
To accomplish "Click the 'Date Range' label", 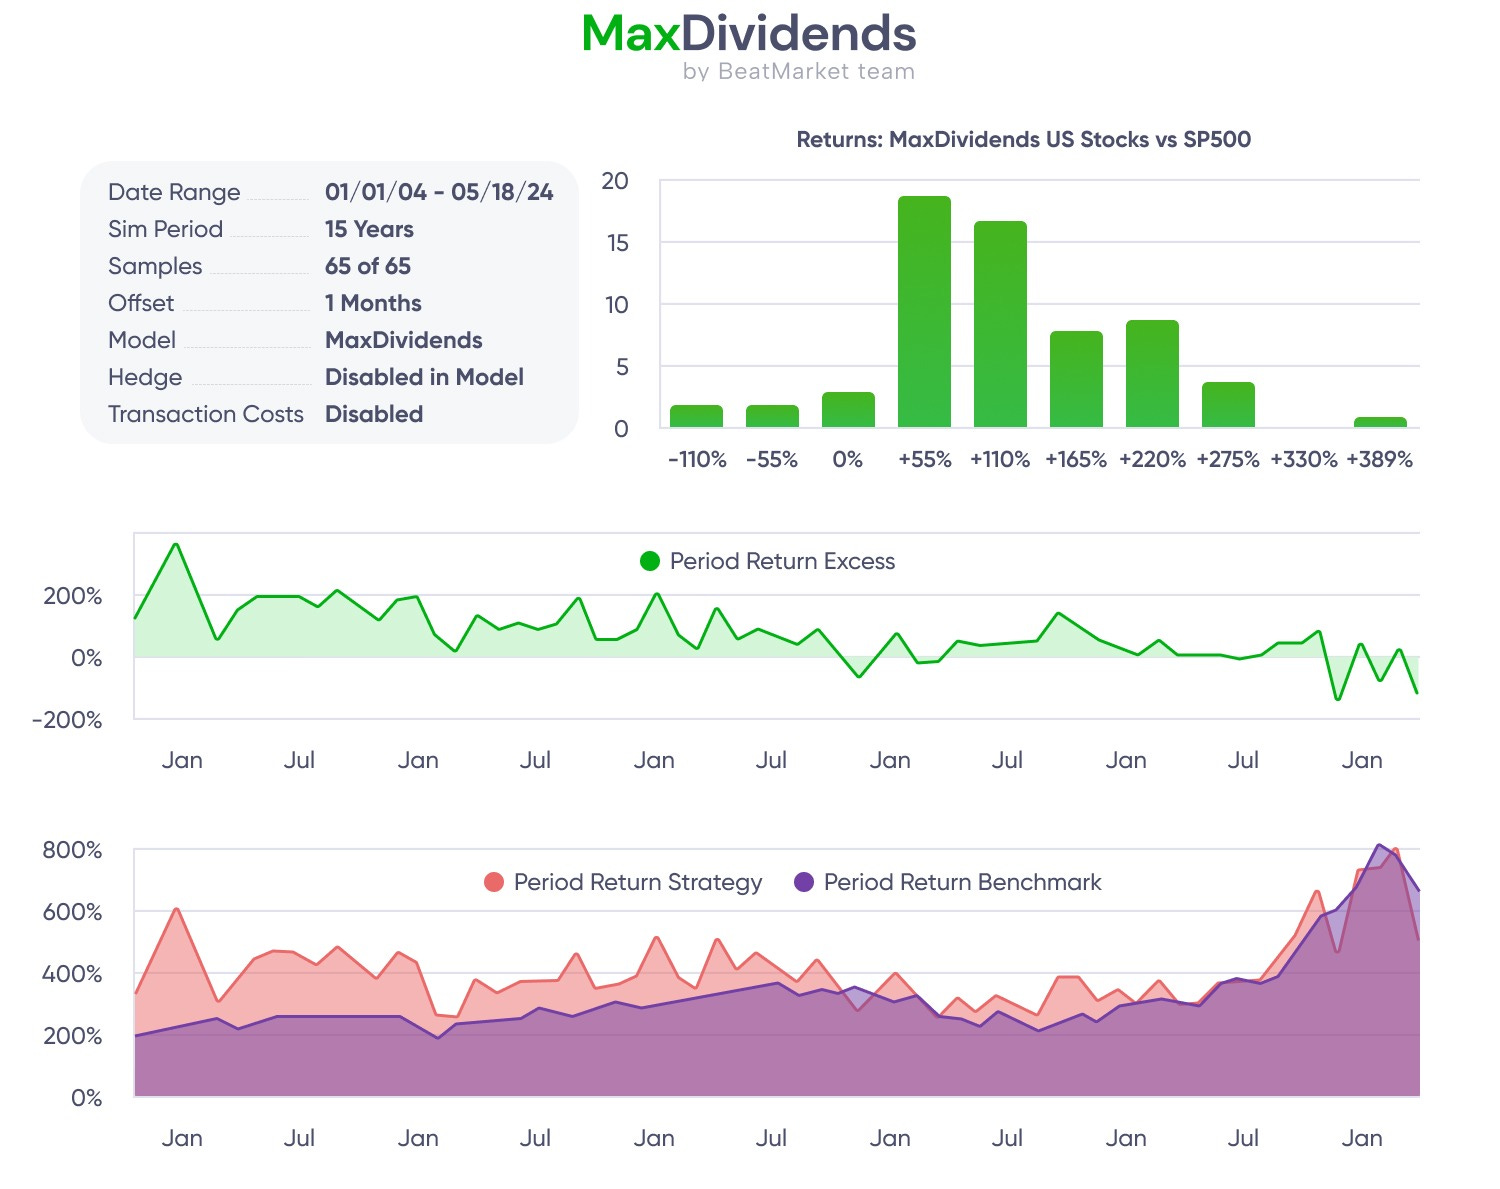I will (x=174, y=192).
